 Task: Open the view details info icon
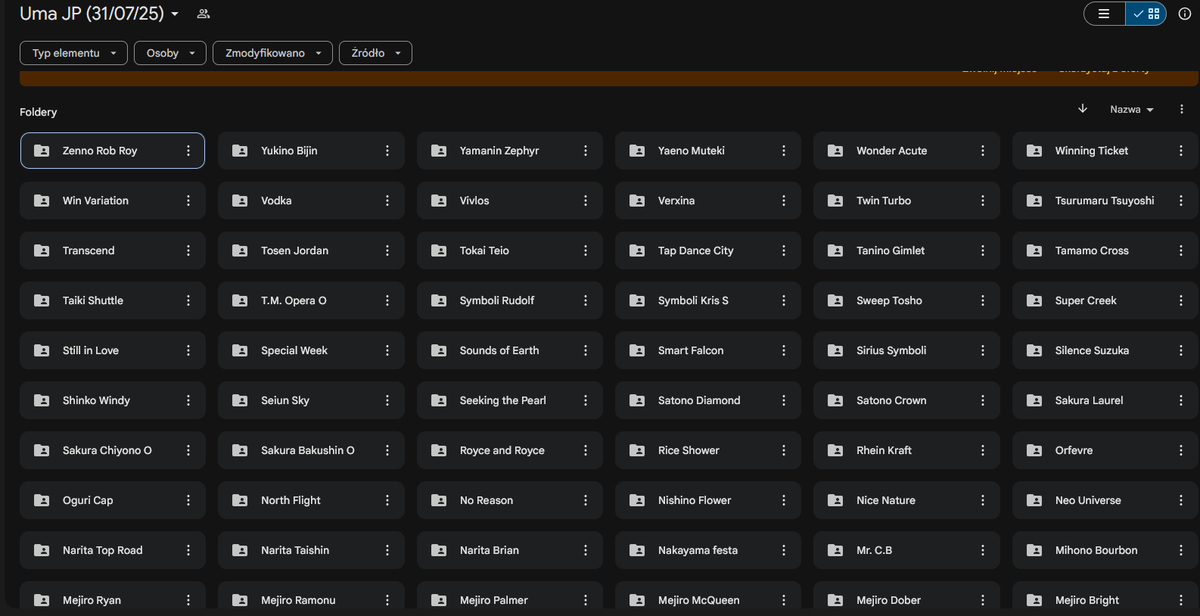point(1185,14)
